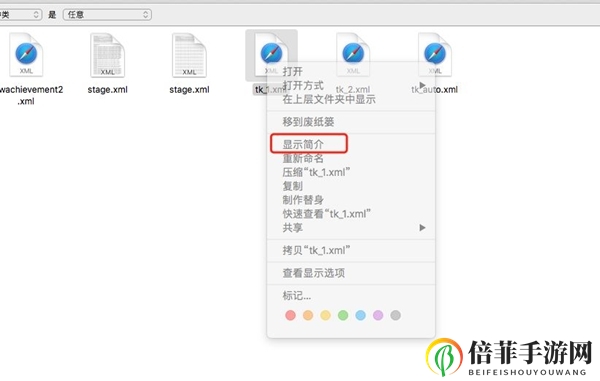Choose 制作替身 from the context menu

tap(303, 200)
